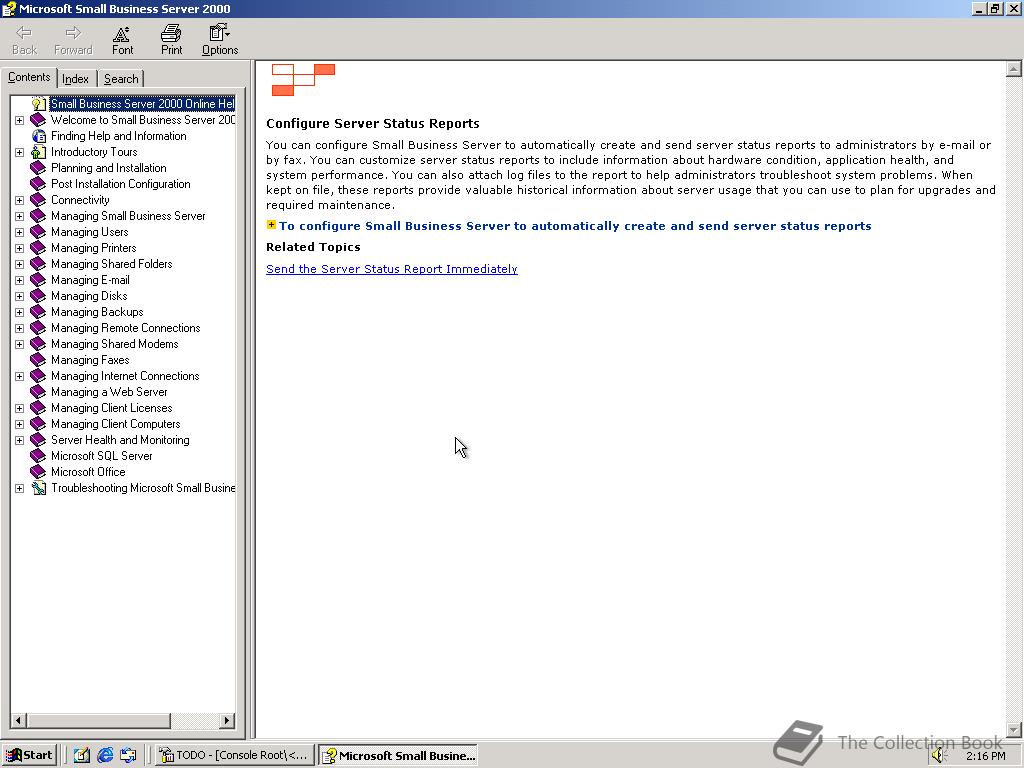Viewport: 1024px width, 768px height.
Task: Expand Managing Client Computers node
Action: 20,424
